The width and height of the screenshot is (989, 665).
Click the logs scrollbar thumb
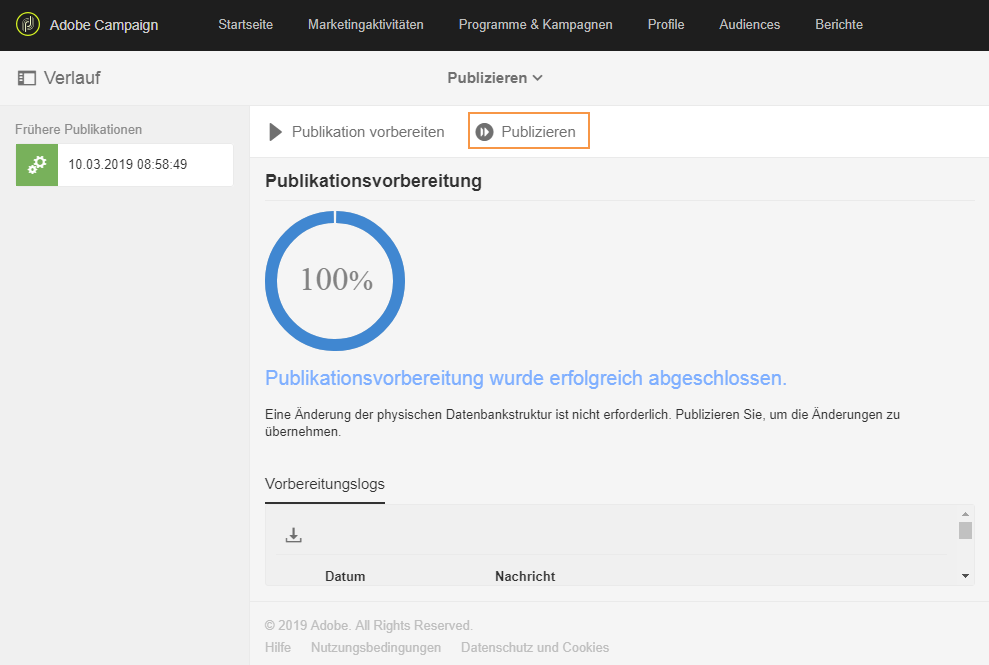pyautogui.click(x=965, y=530)
